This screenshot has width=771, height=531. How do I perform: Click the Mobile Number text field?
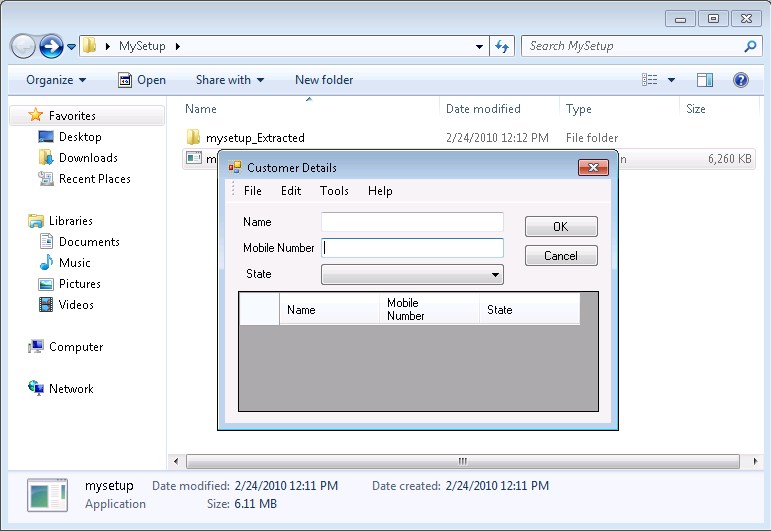[x=412, y=248]
